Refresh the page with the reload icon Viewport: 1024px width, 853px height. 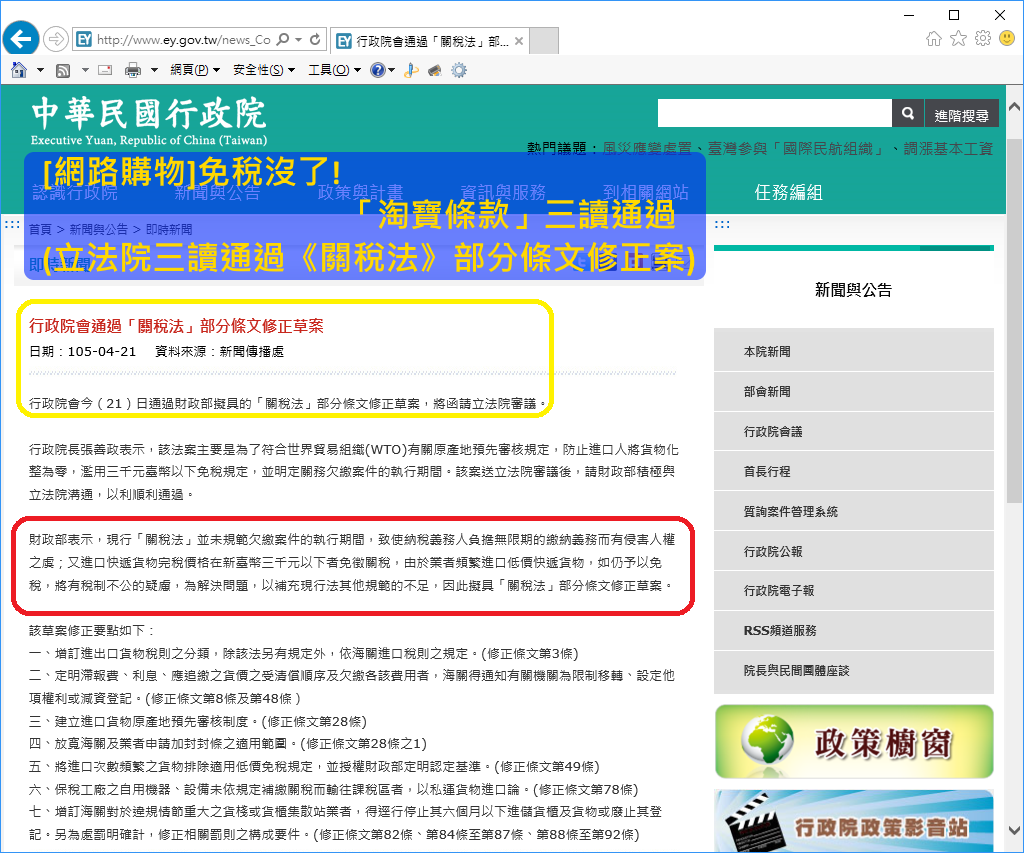click(x=315, y=39)
